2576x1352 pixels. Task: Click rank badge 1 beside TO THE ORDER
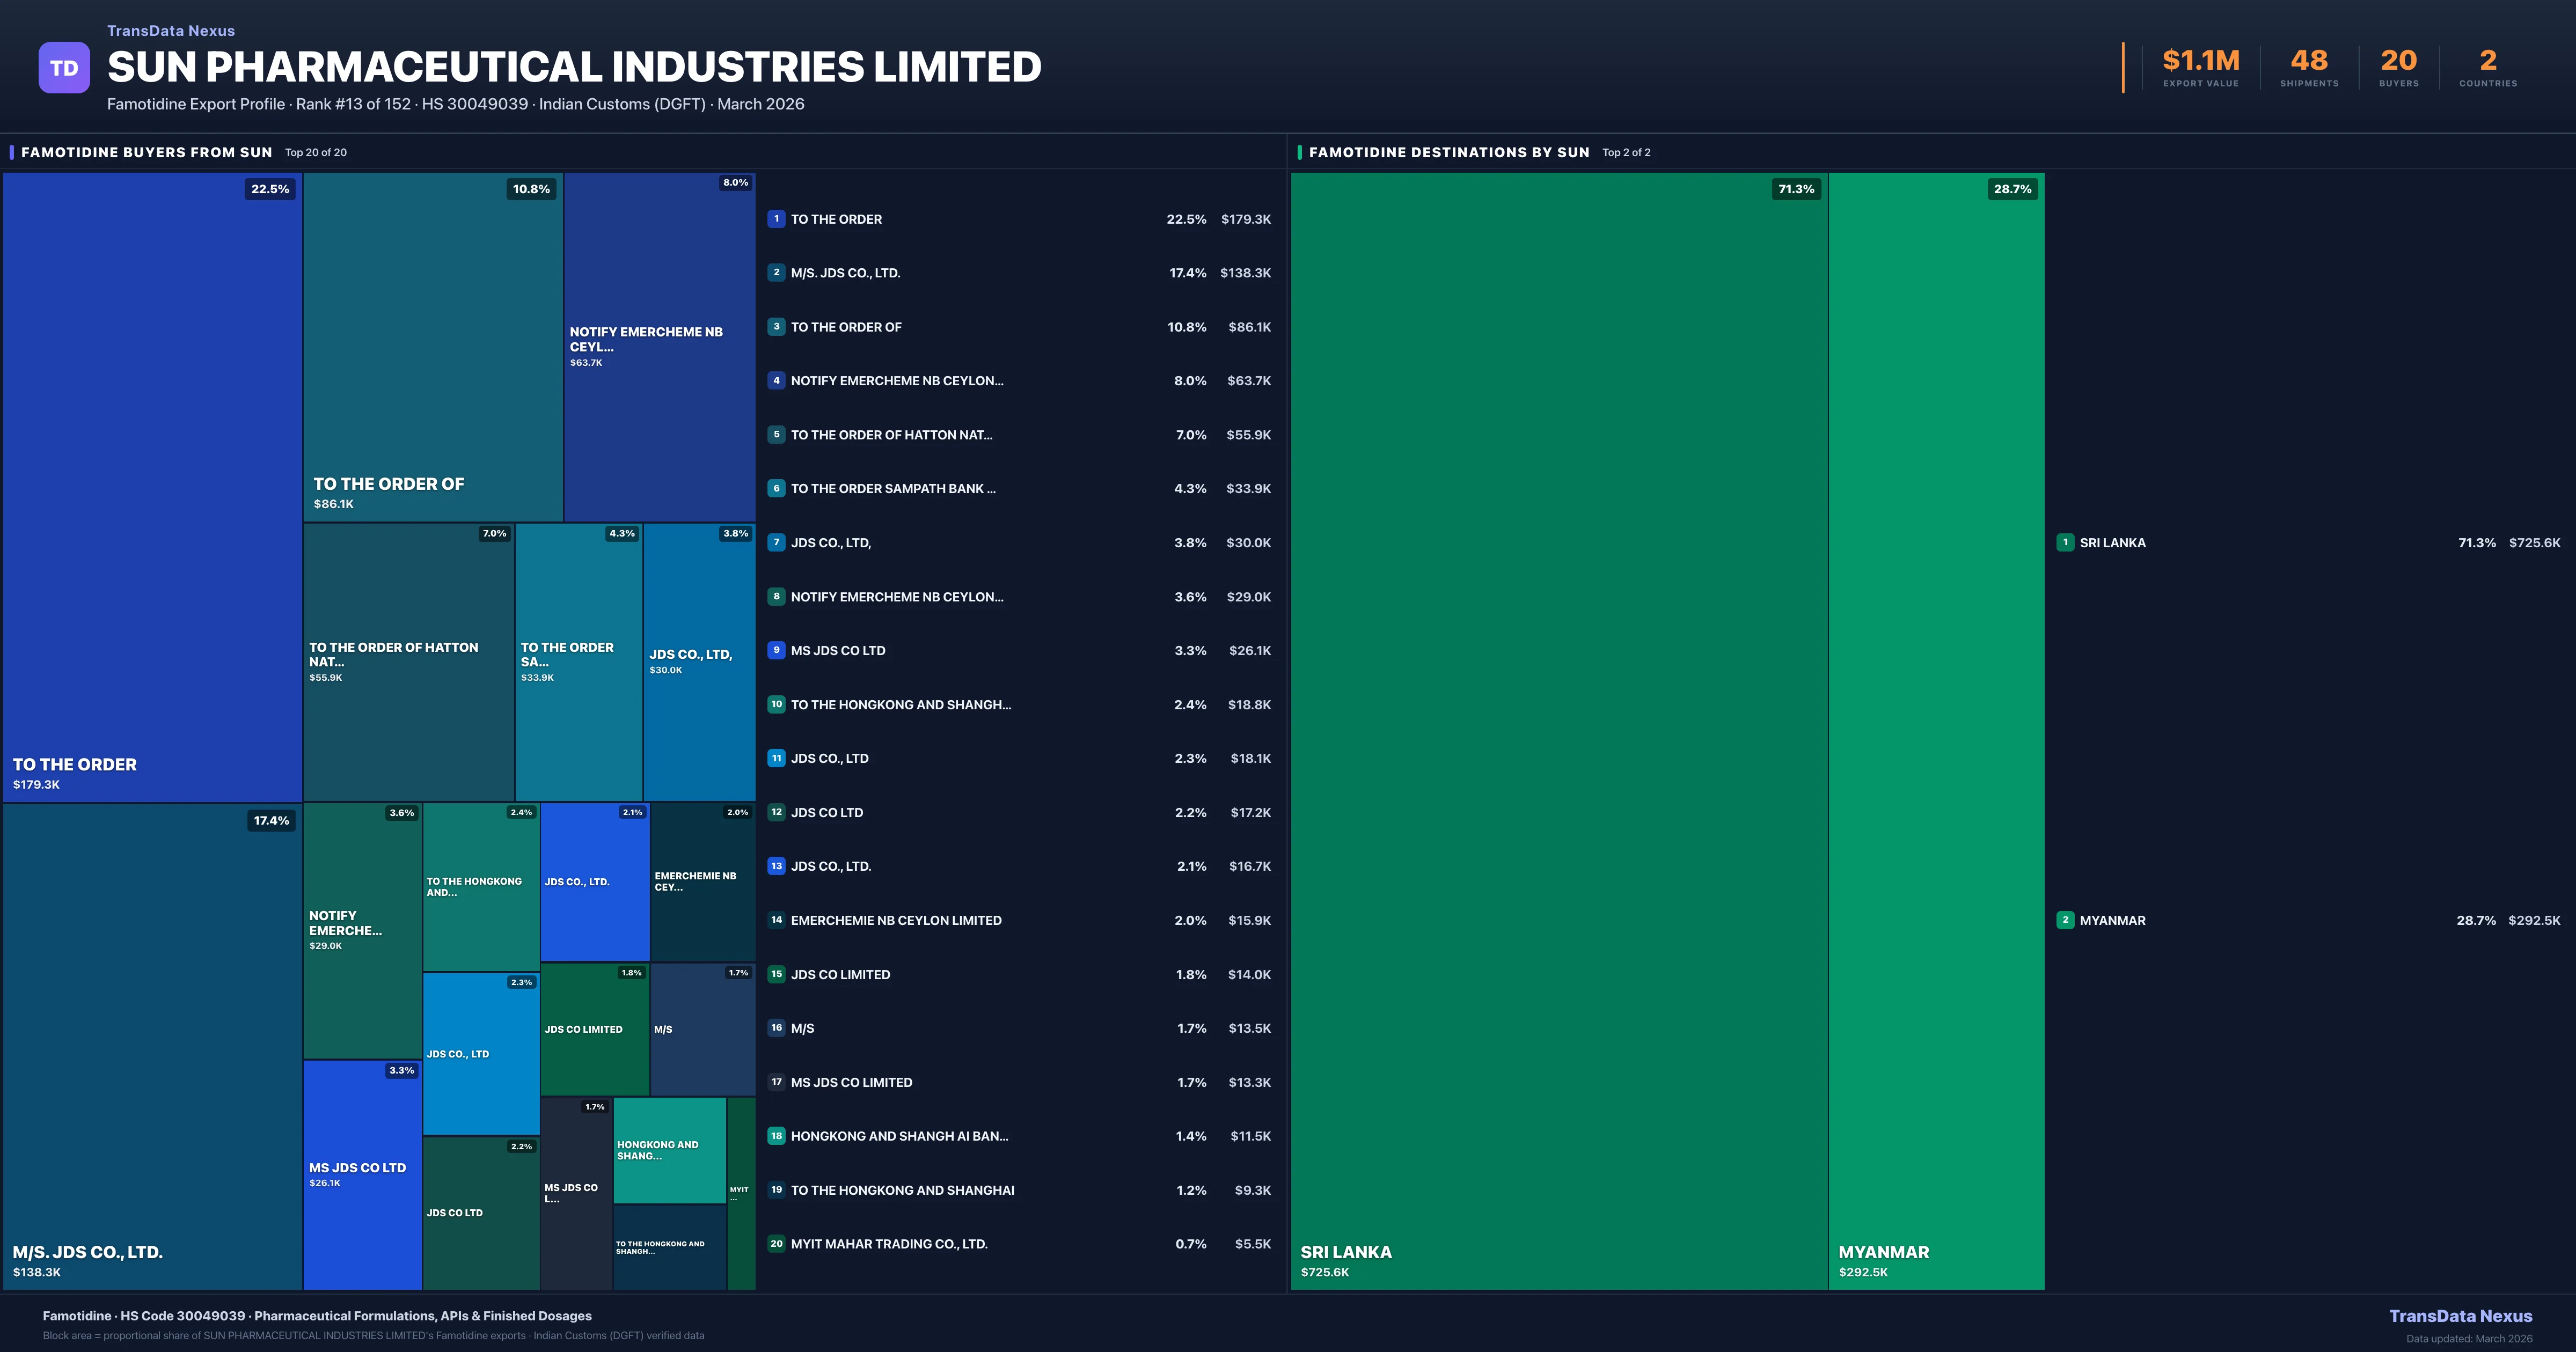776,219
